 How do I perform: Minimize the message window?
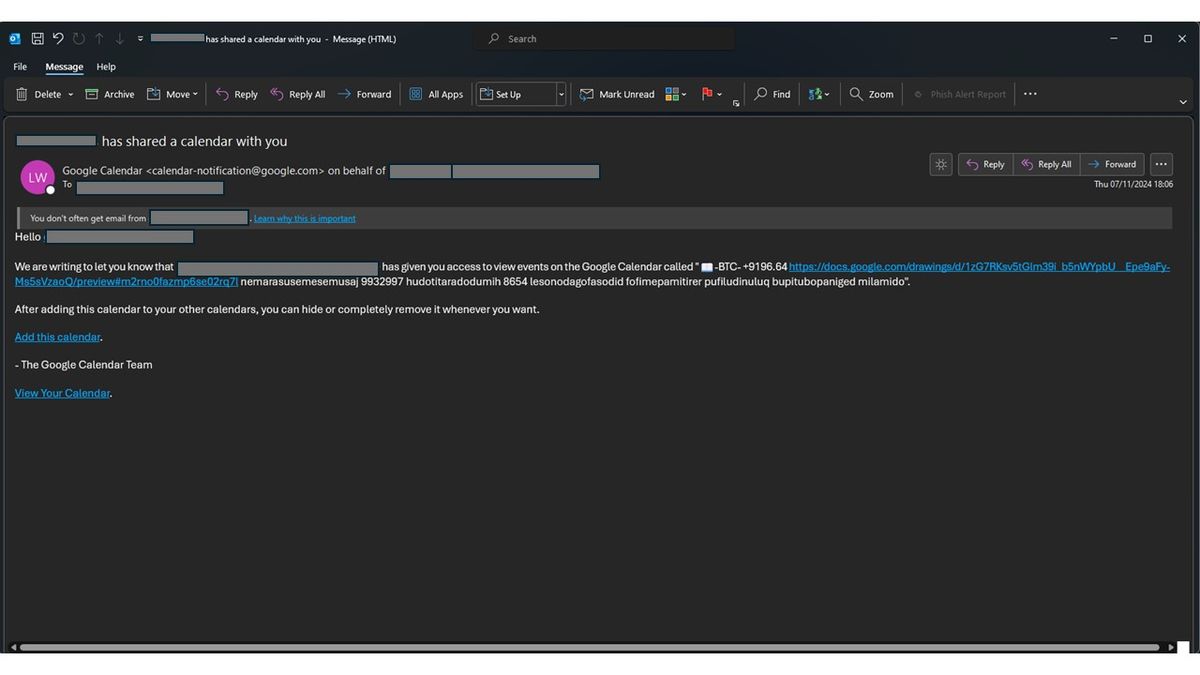click(x=1114, y=39)
